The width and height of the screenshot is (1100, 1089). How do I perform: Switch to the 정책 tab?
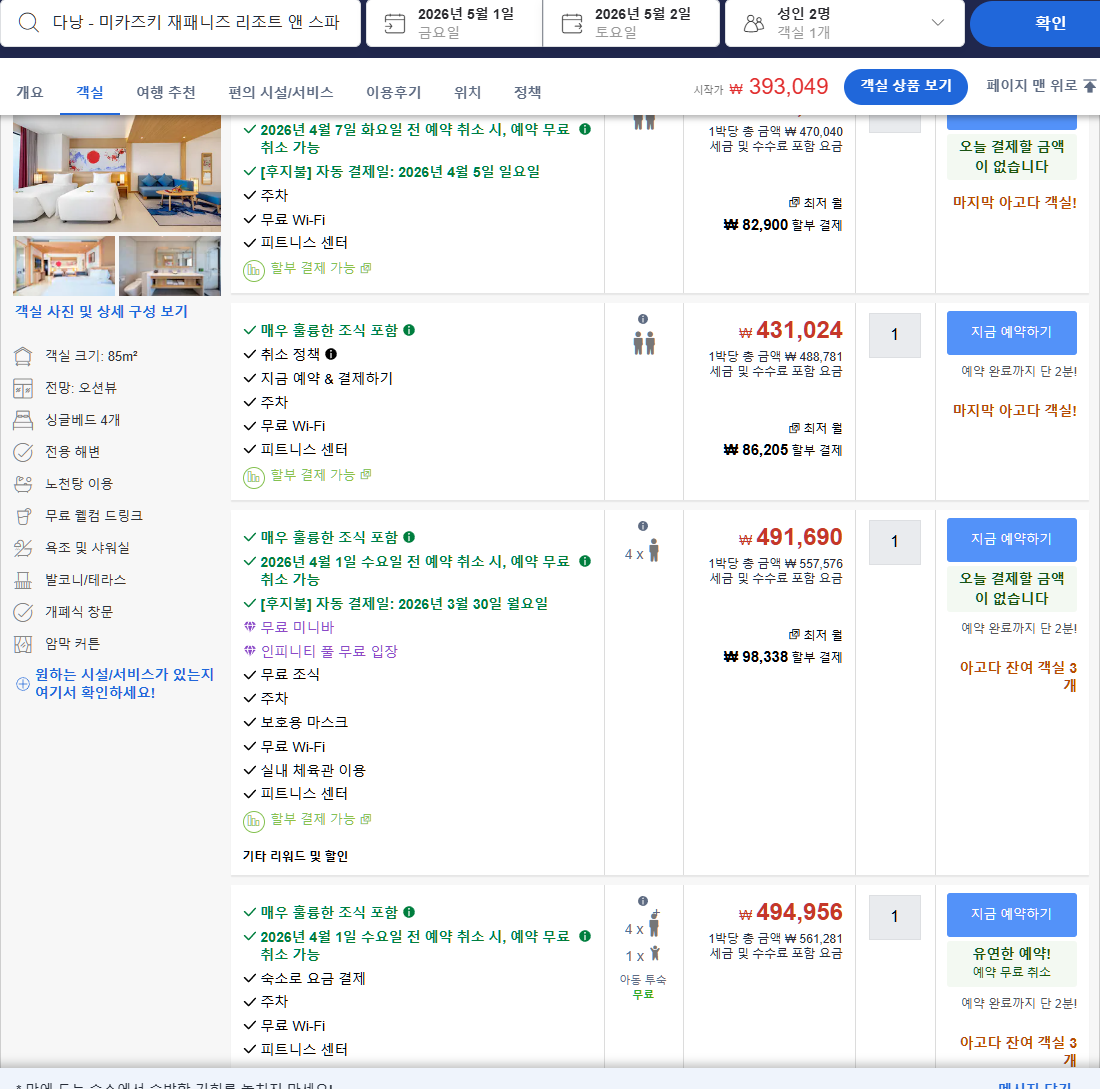(x=527, y=91)
